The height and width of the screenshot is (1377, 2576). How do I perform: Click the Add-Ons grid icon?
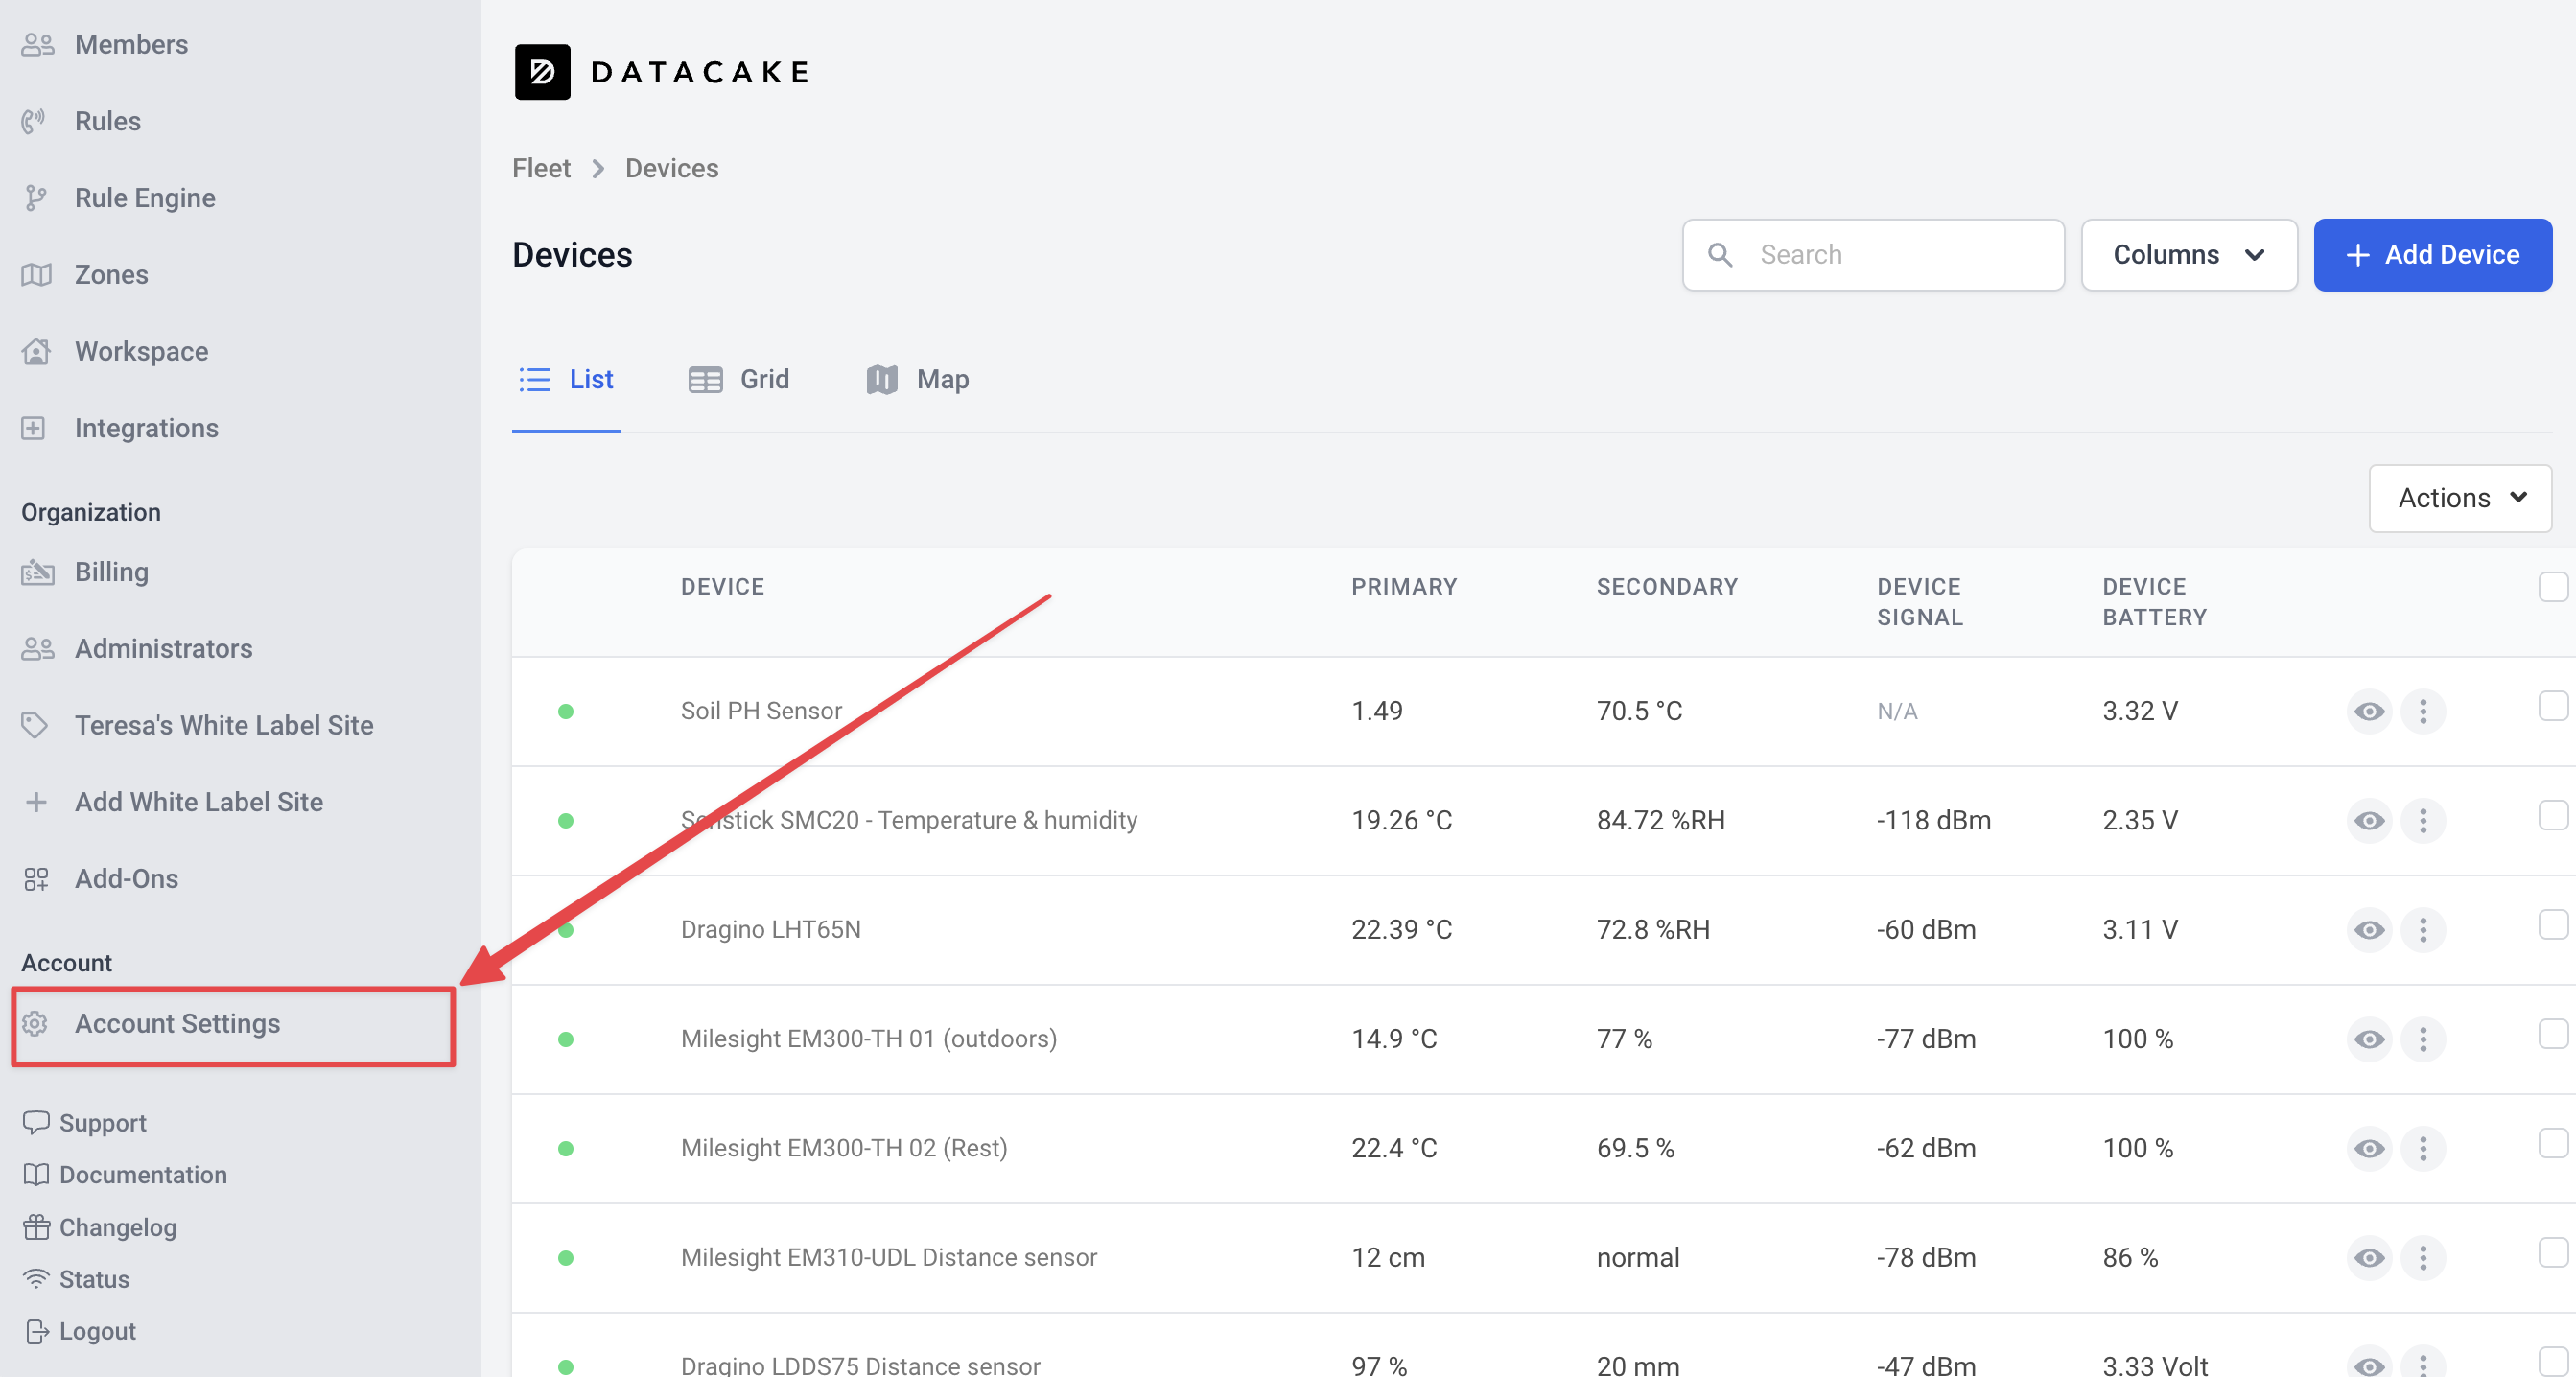[36, 879]
